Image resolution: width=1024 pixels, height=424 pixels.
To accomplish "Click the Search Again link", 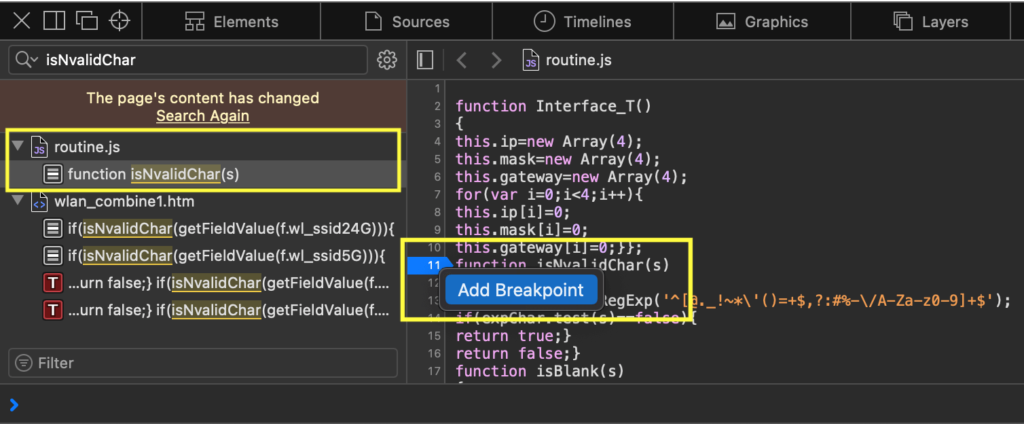I will (x=202, y=116).
